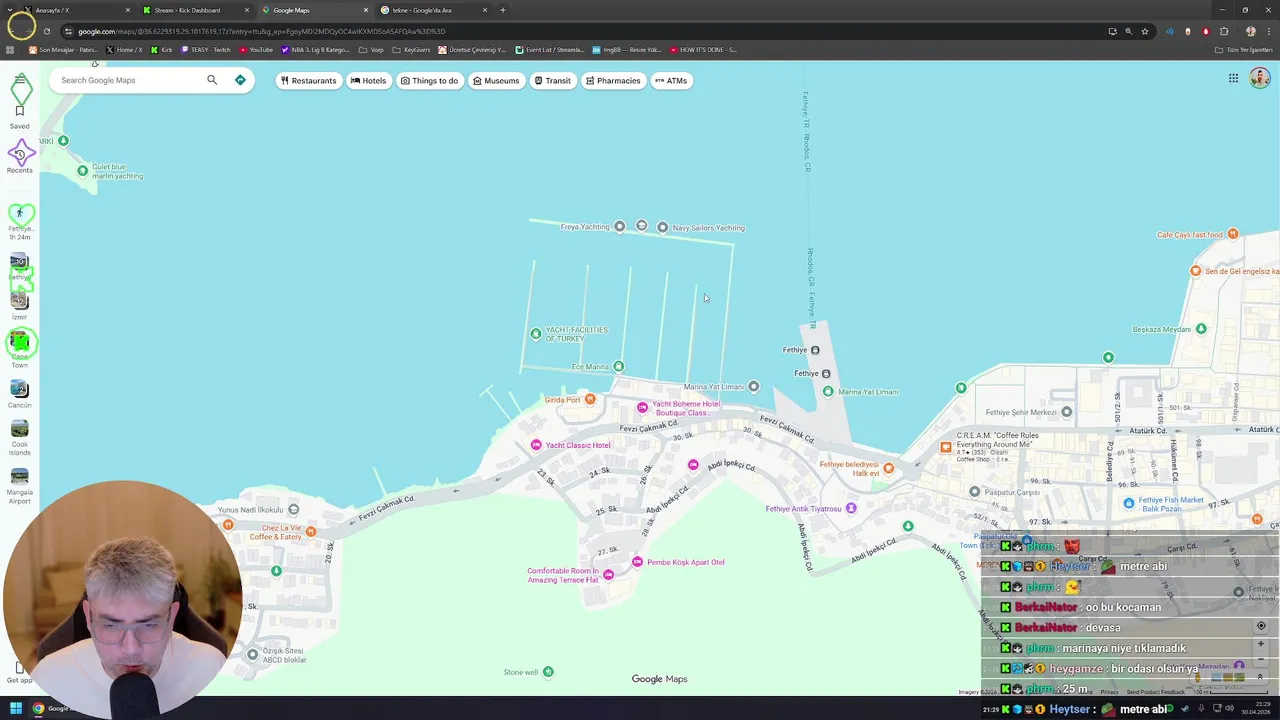Select the Pharmacies category chip
The height and width of the screenshot is (720, 1280).
[613, 81]
